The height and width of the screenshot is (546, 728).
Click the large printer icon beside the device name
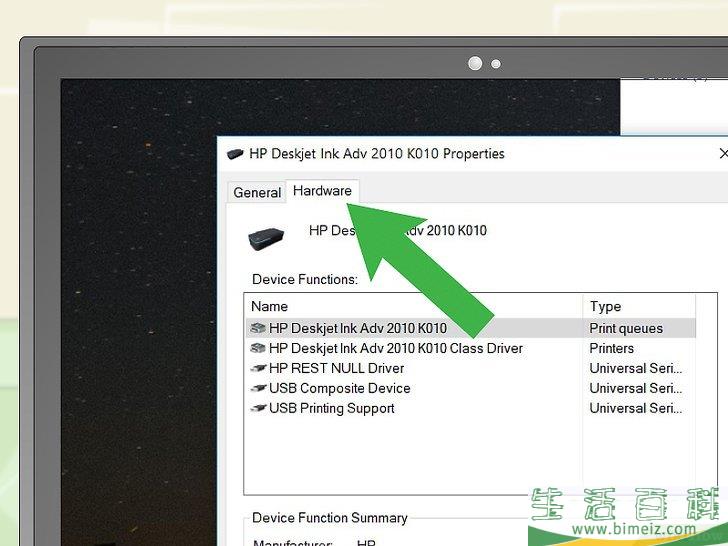tap(266, 238)
